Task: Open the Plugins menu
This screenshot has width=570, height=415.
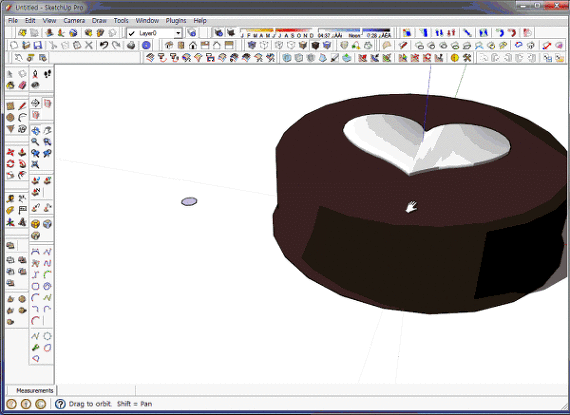Action: [176, 21]
